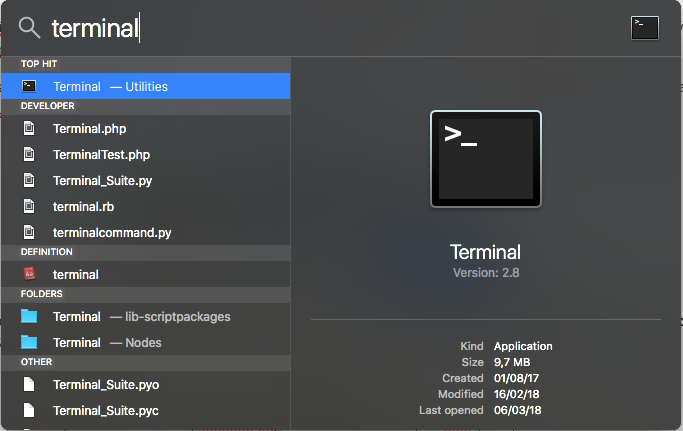Click the Kind value "Application"

[523, 346]
